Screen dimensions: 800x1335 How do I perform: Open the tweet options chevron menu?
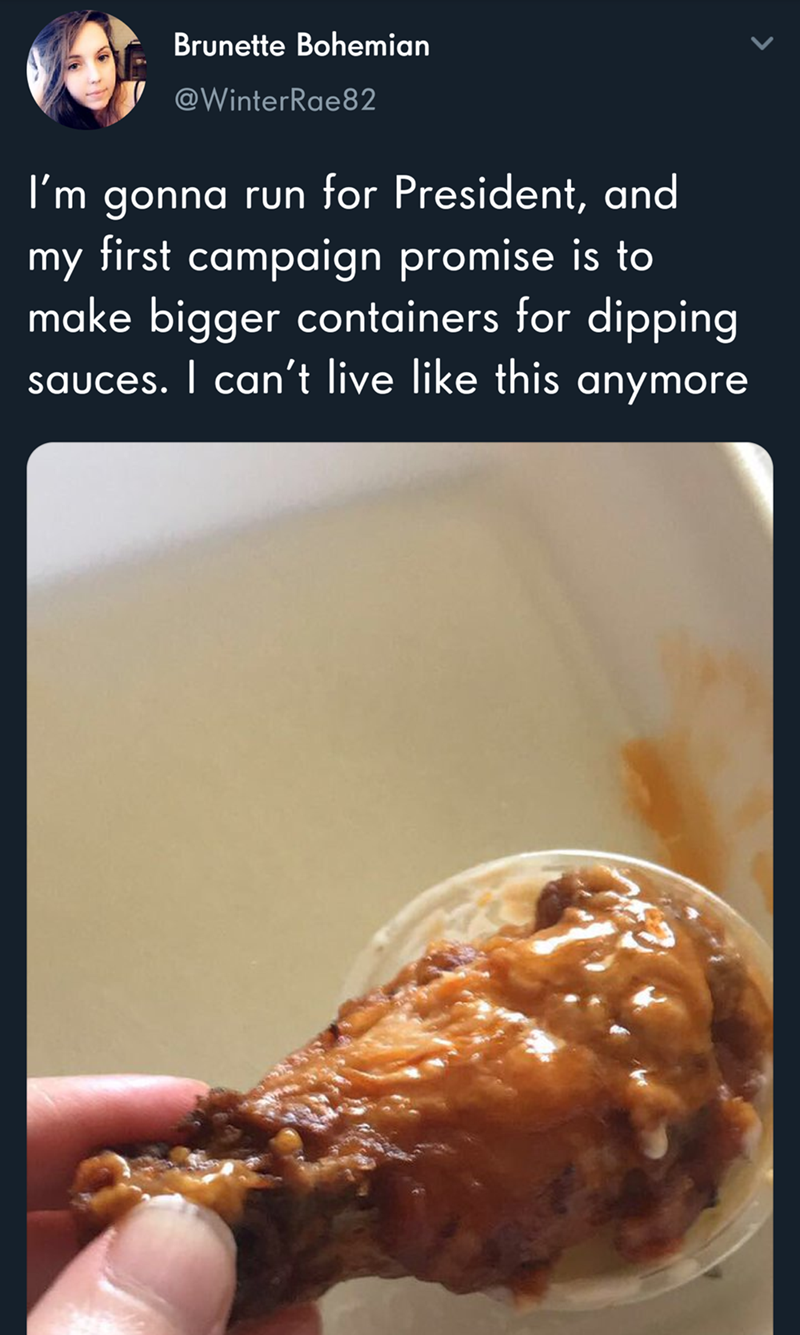click(x=763, y=44)
